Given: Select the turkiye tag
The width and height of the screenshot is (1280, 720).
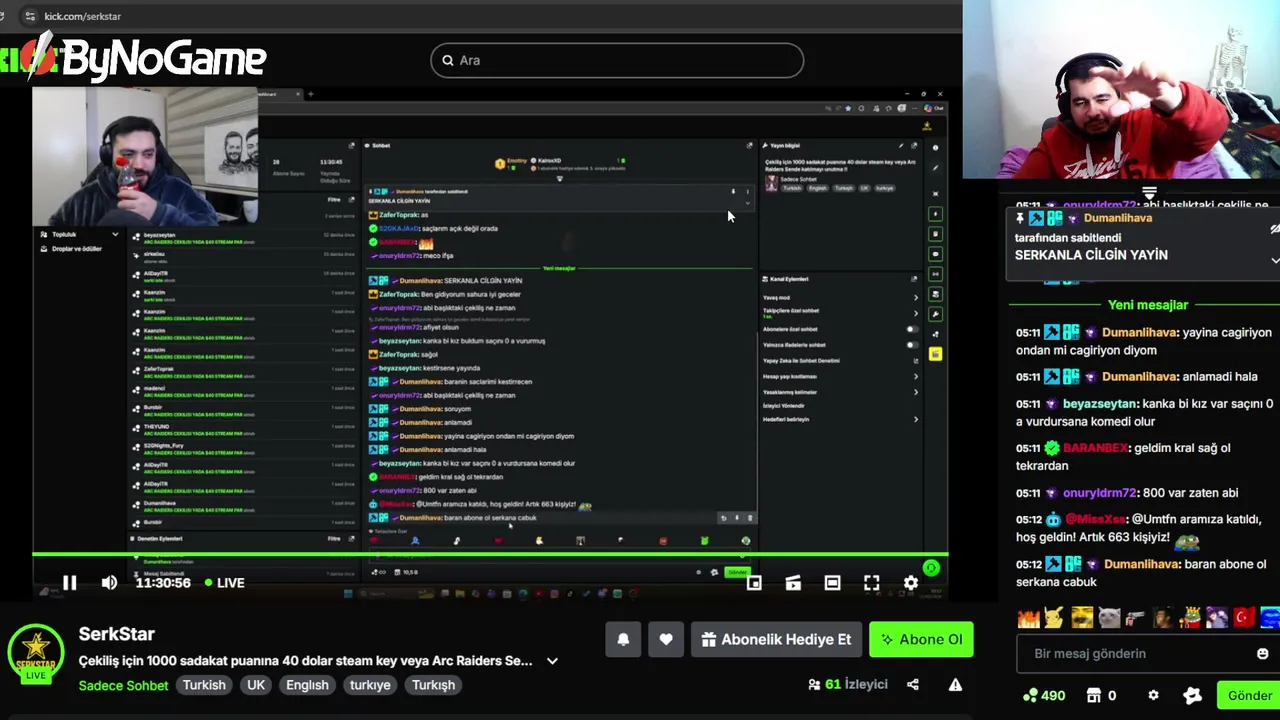Looking at the screenshot, I should pos(370,685).
